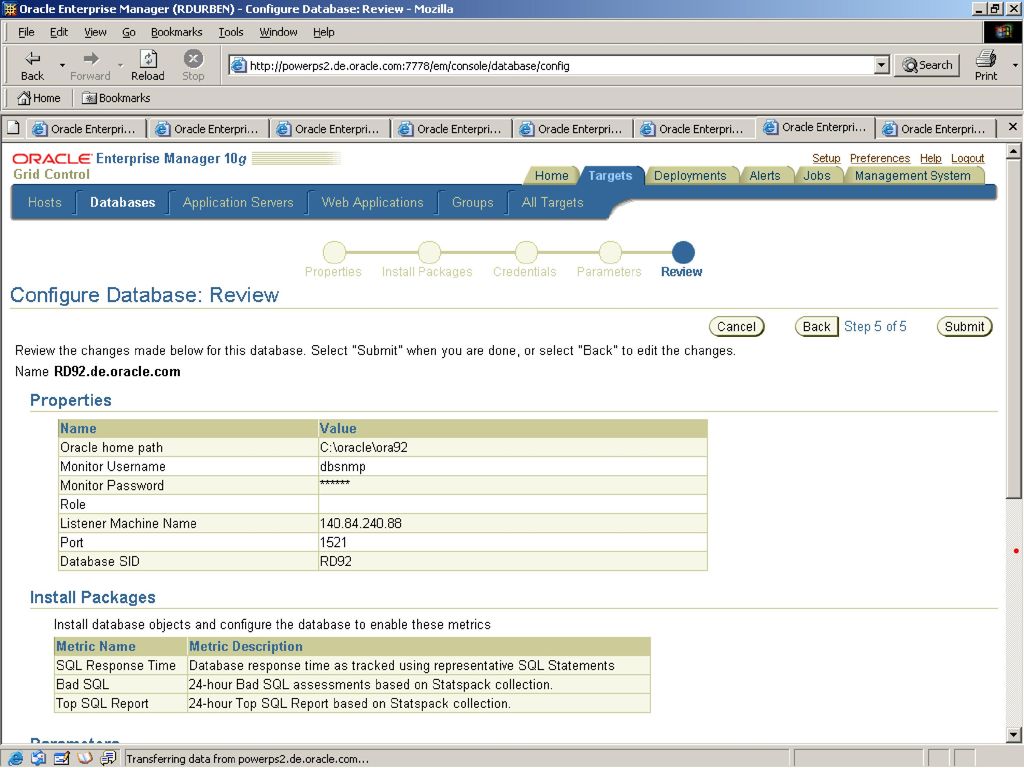Close the current tab with the tab bar X
The width and height of the screenshot is (1024, 768).
coord(1012,127)
